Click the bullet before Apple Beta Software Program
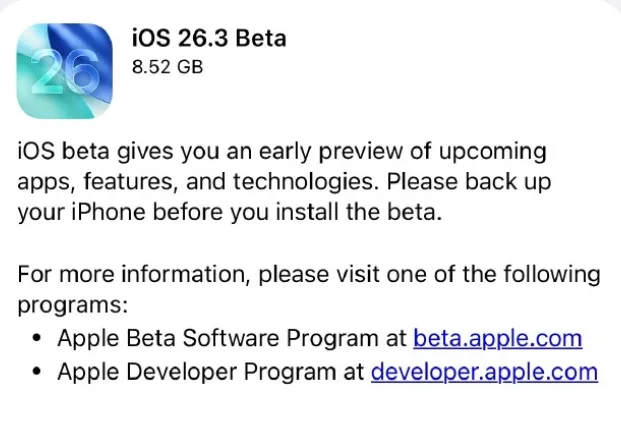This screenshot has width=621, height=437. [36, 339]
